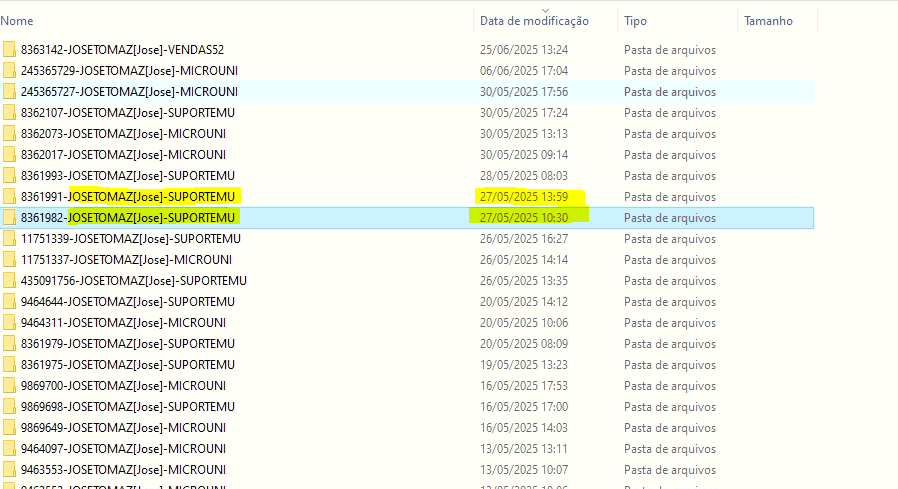The image size is (898, 489).
Task: Click folder icon of 11751337-JOSETOMAZ[Jose]-MICROUNI
Action: [x=9, y=260]
